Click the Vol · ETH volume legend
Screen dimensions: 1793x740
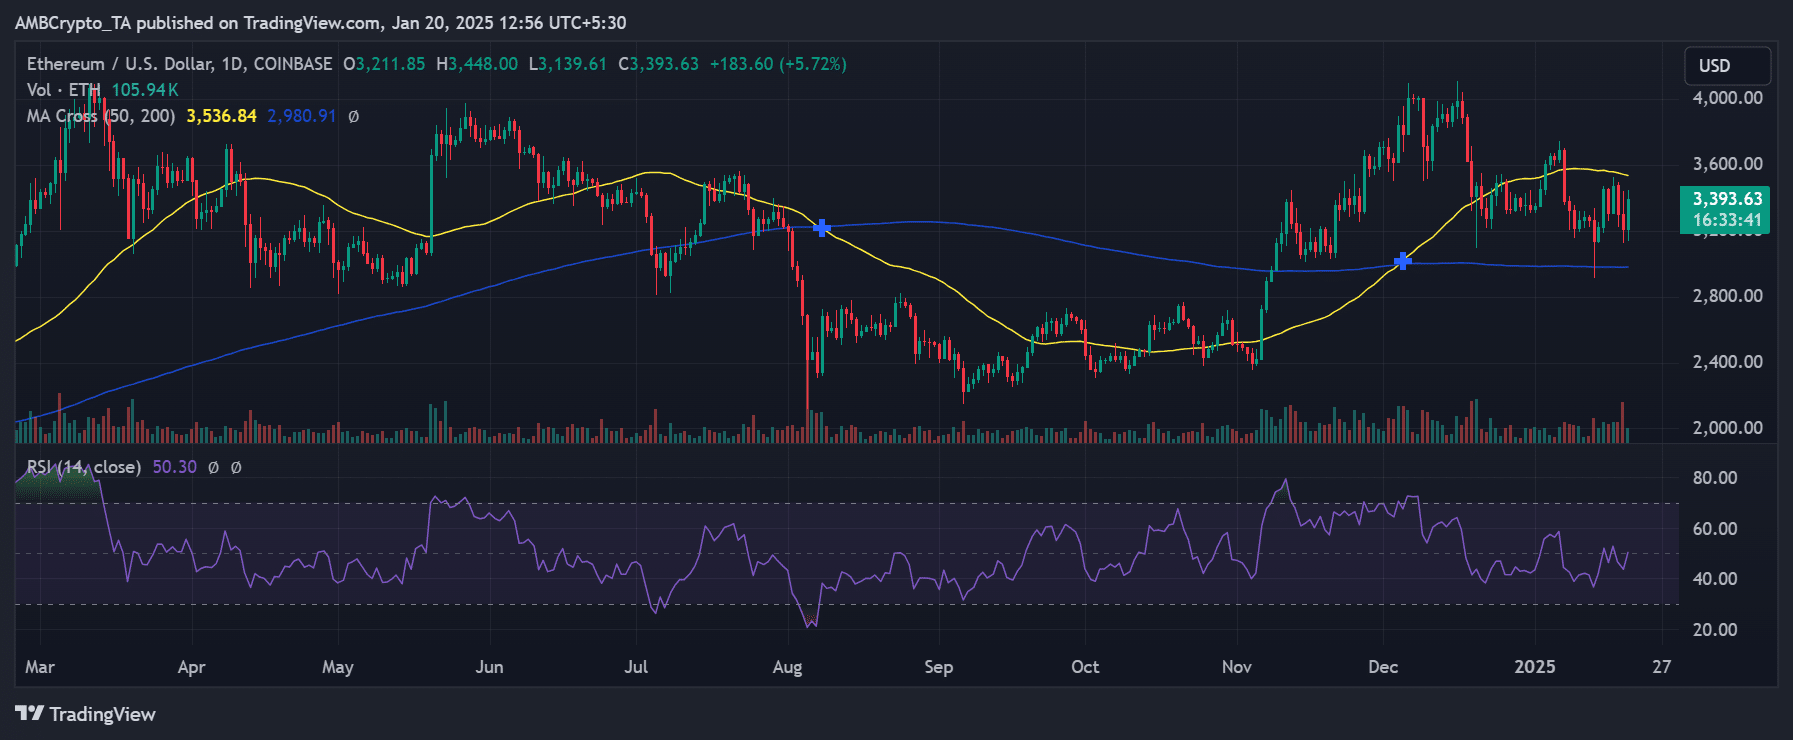[63, 90]
